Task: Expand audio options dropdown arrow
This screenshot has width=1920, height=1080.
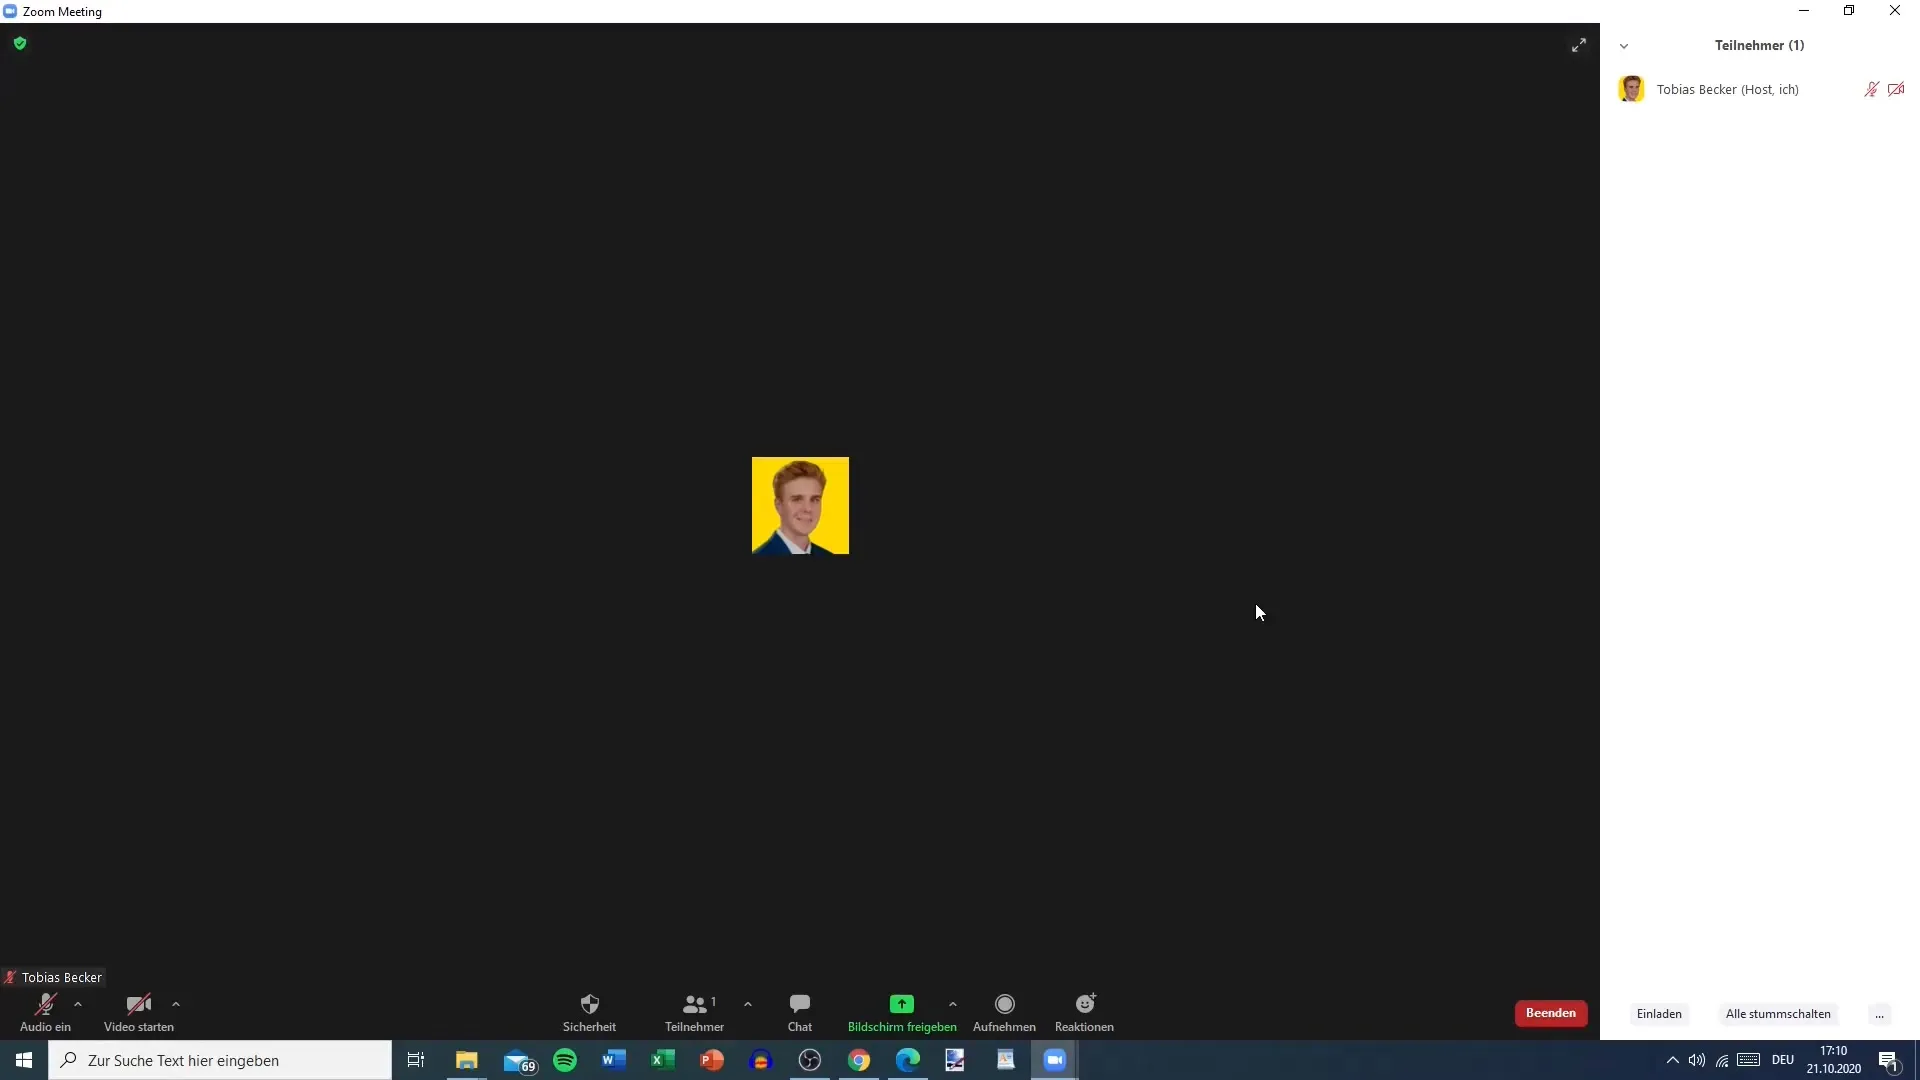Action: click(x=75, y=1004)
